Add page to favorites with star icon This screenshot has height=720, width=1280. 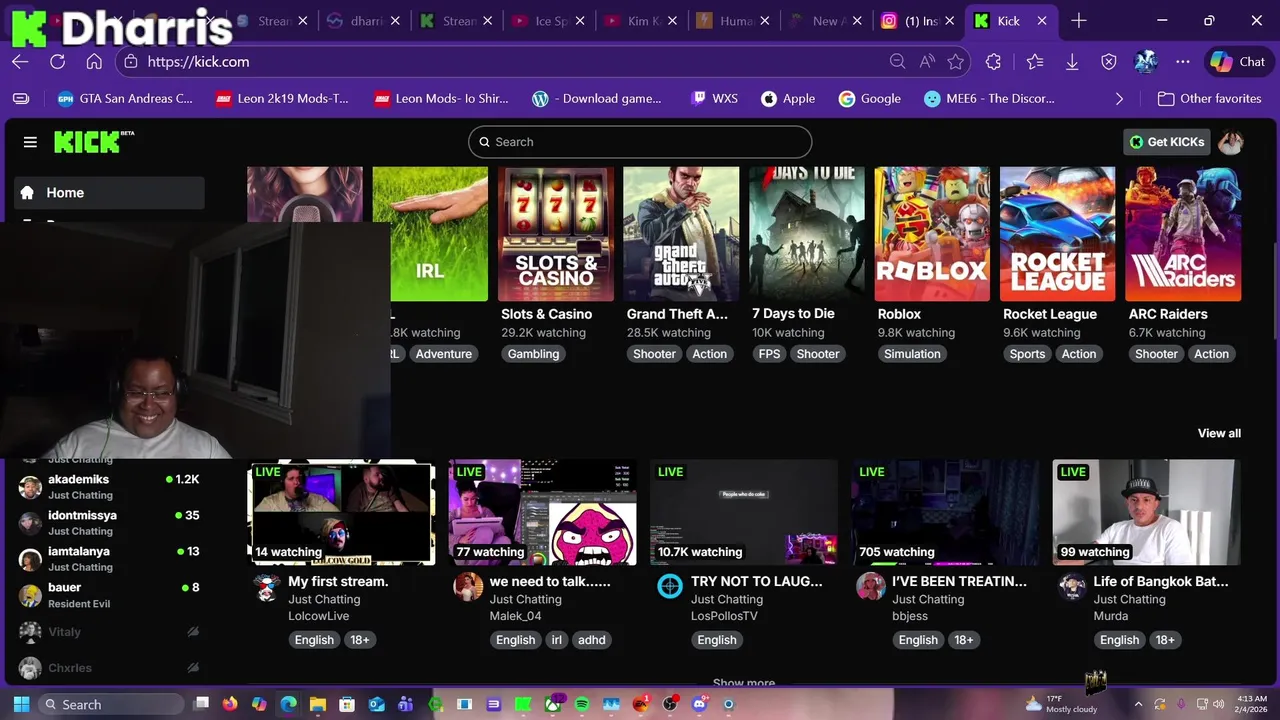pos(956,62)
